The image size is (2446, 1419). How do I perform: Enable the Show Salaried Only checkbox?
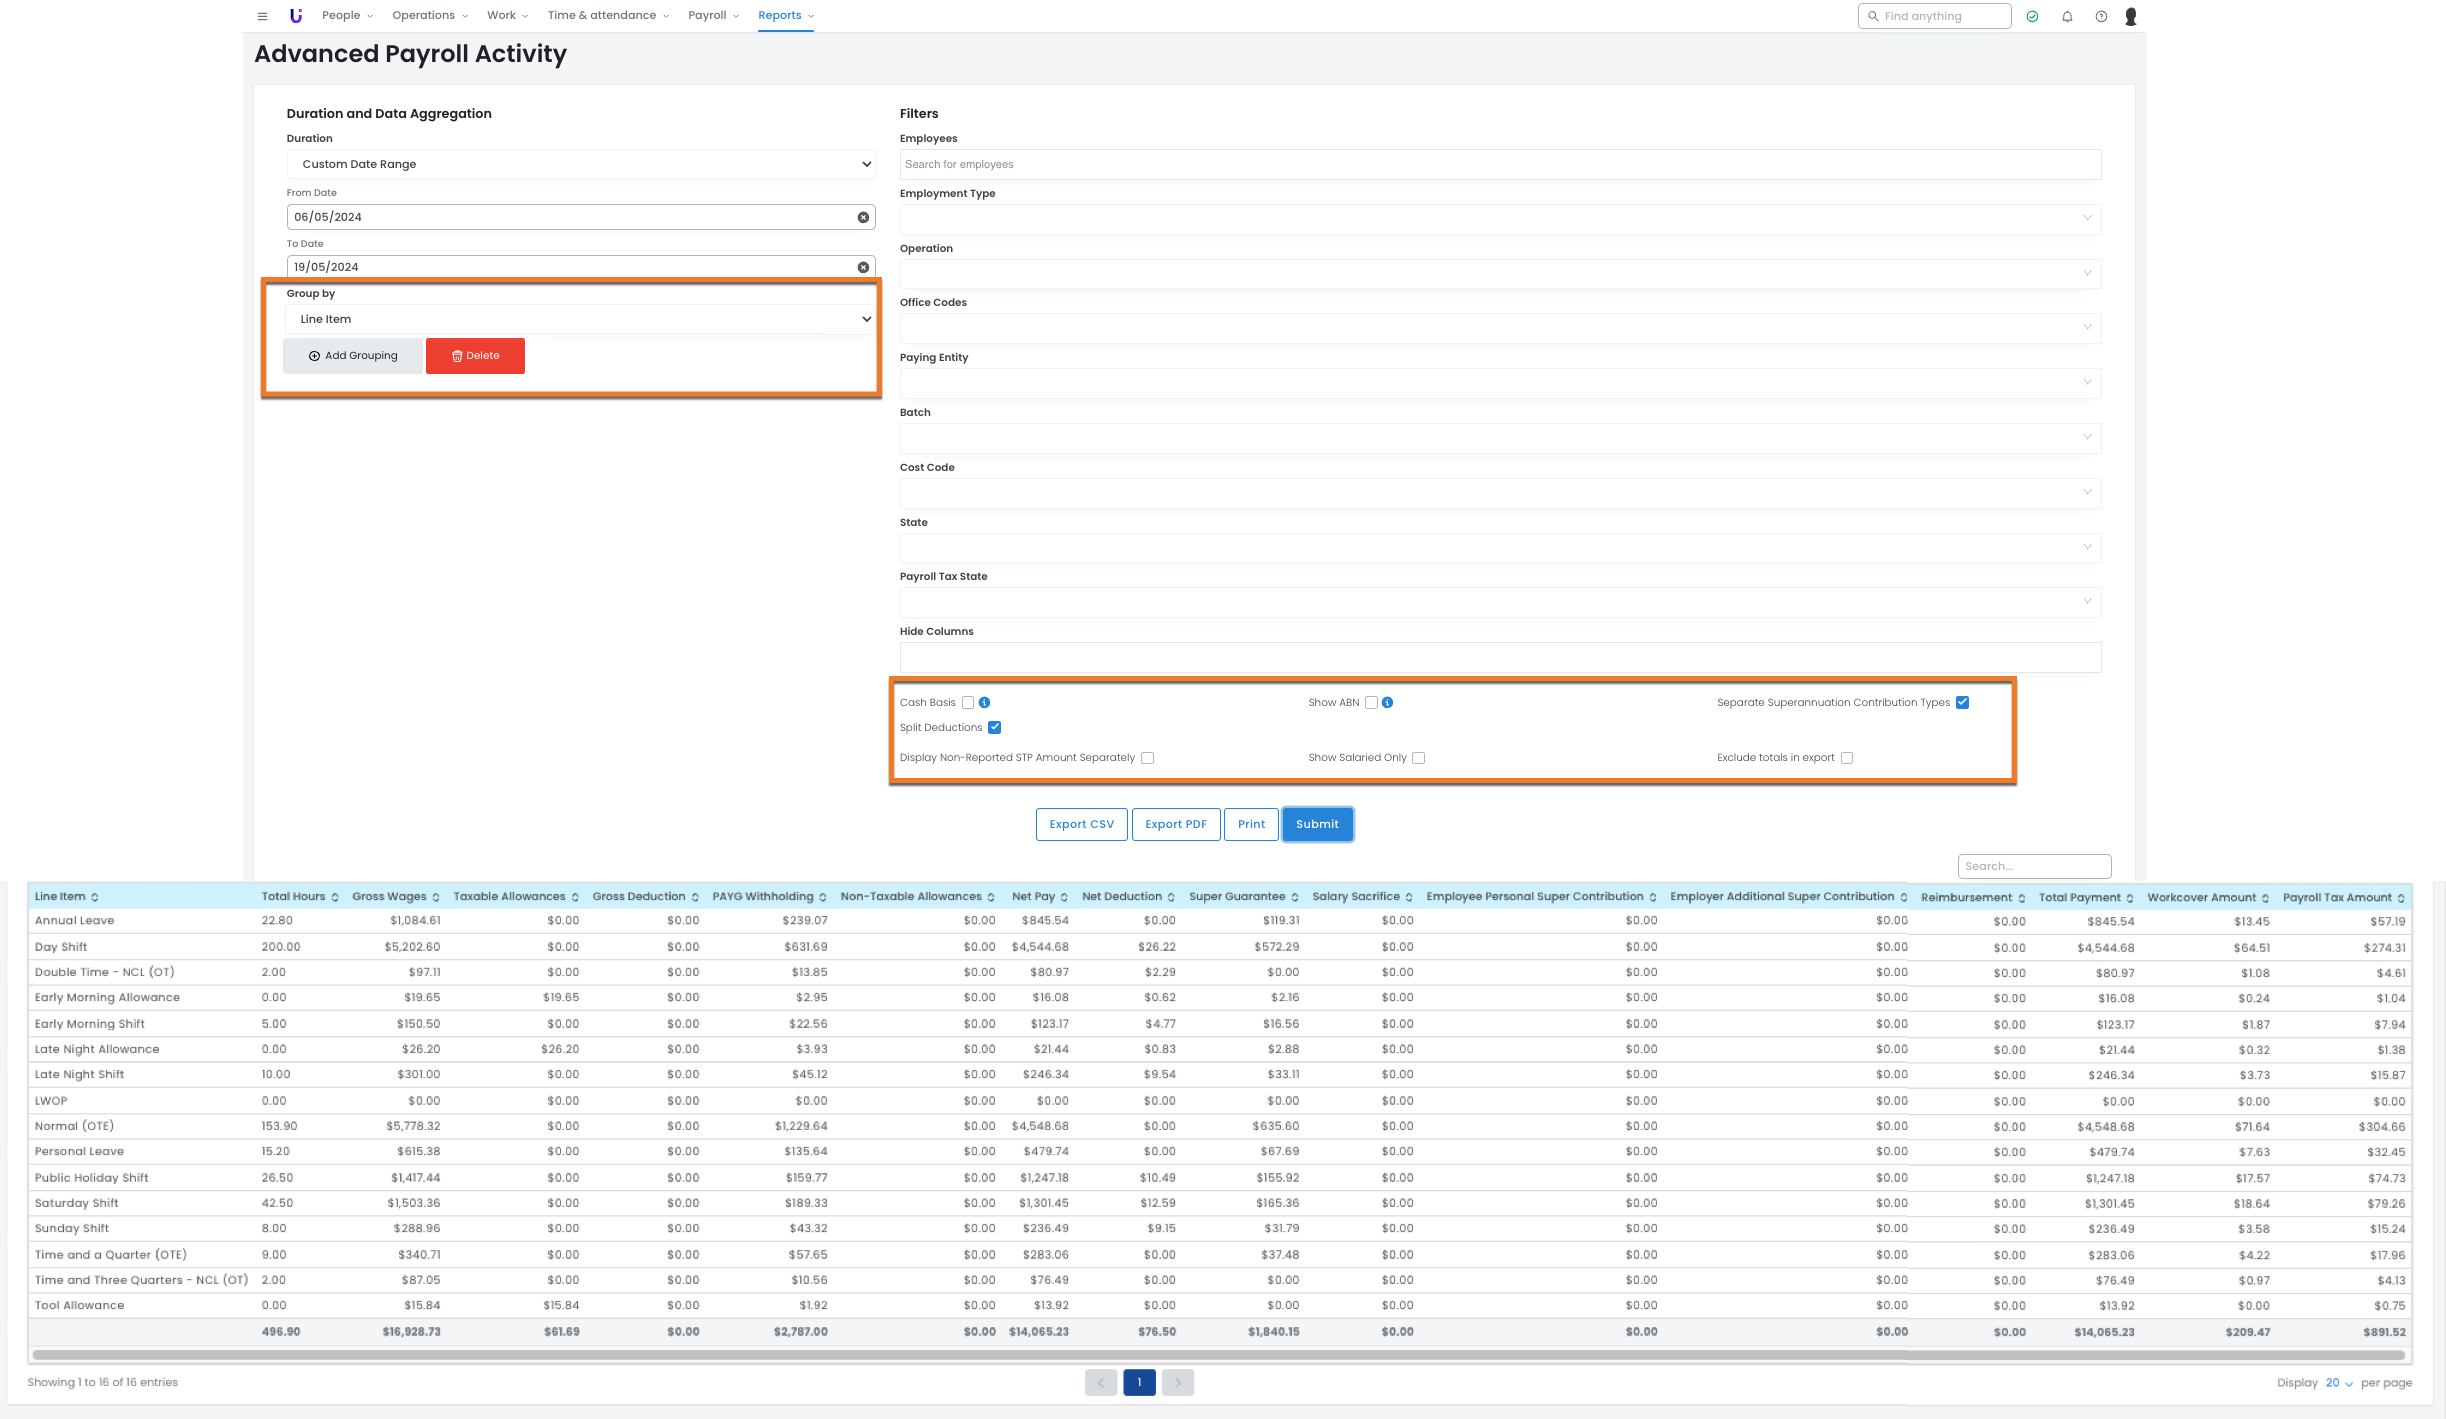(1419, 758)
